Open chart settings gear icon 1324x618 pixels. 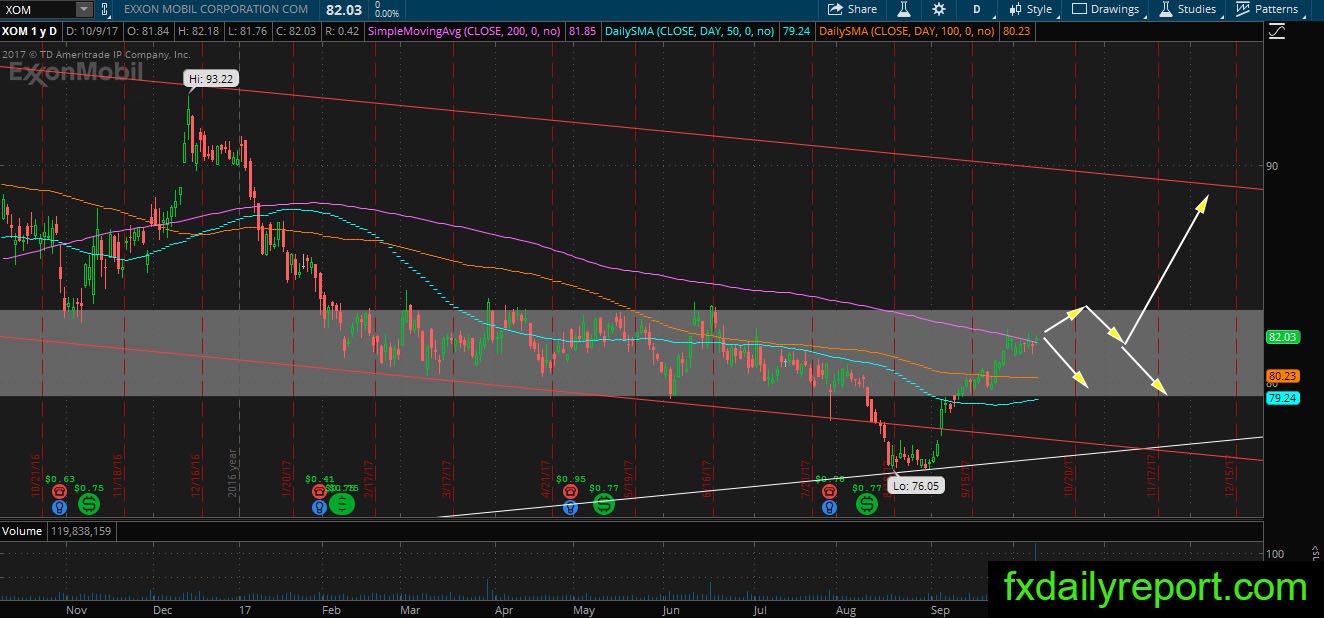938,9
